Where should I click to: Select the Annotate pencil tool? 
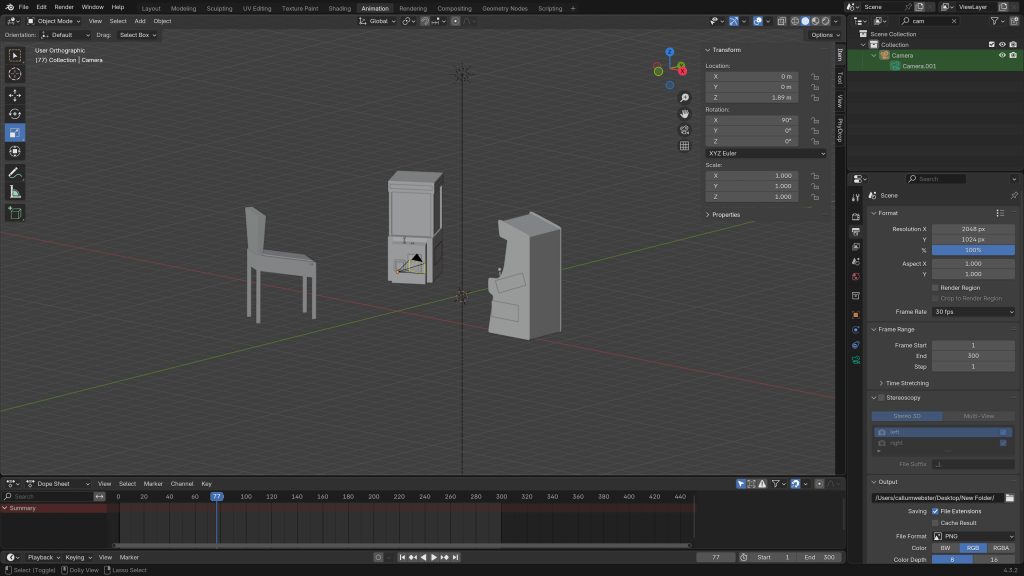(x=15, y=173)
